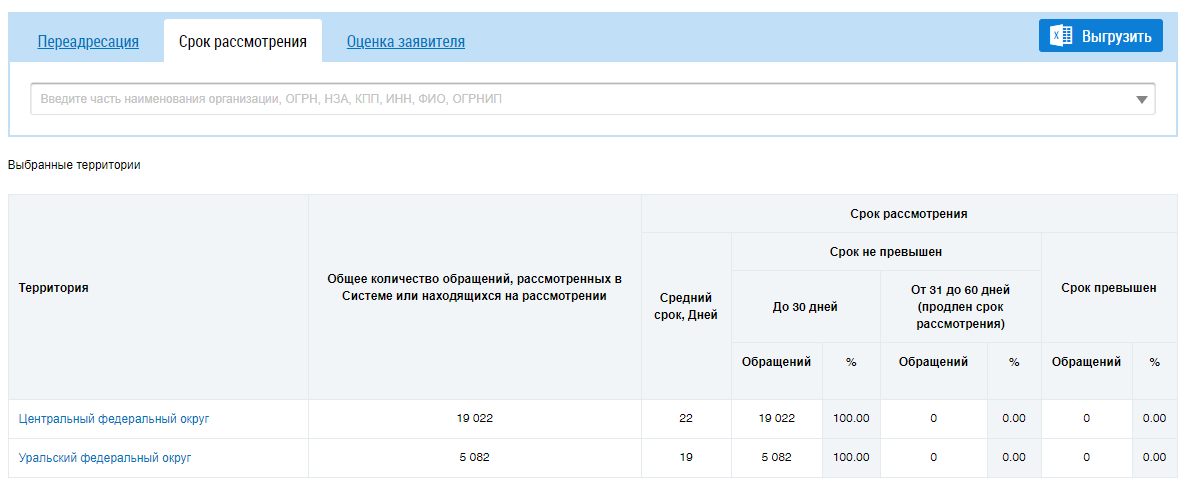Expand the organization search dropdown arrow

point(1142,100)
